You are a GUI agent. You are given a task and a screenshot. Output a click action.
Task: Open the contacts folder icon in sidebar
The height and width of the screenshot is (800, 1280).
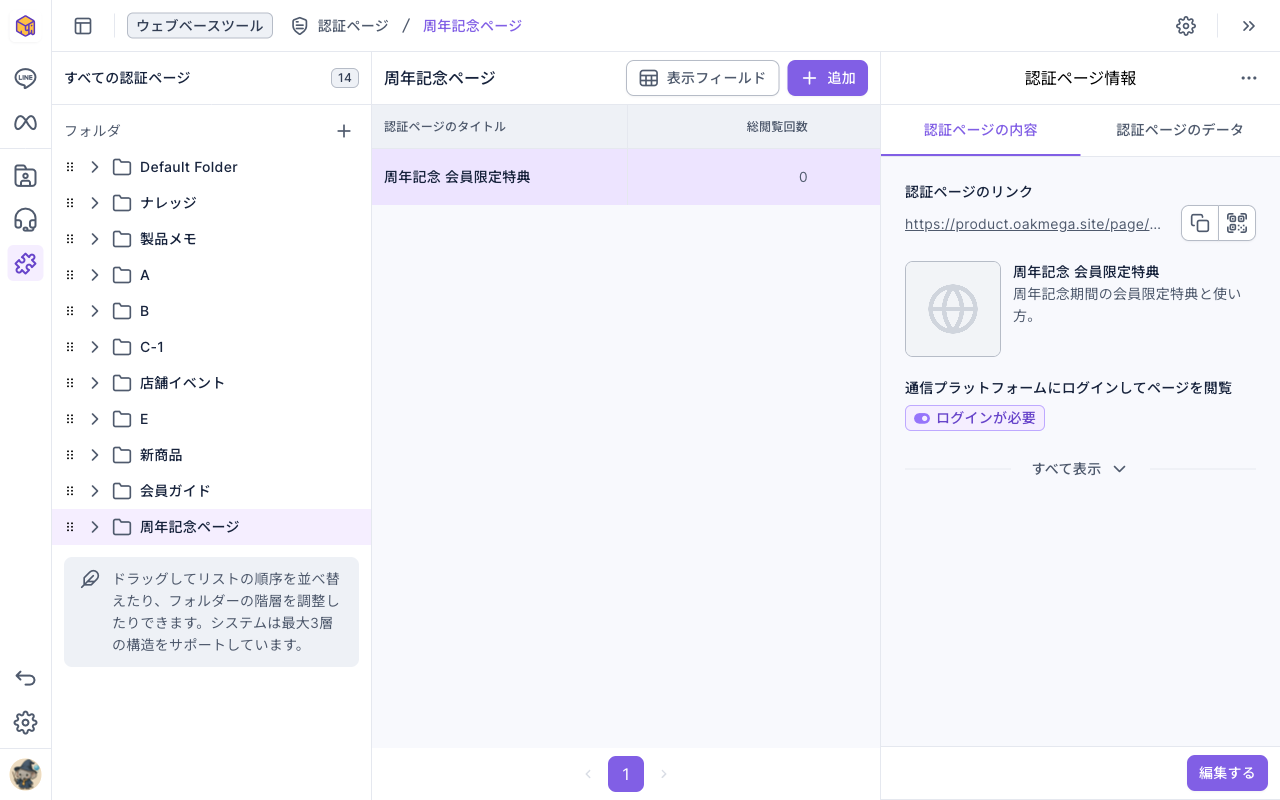coord(25,177)
